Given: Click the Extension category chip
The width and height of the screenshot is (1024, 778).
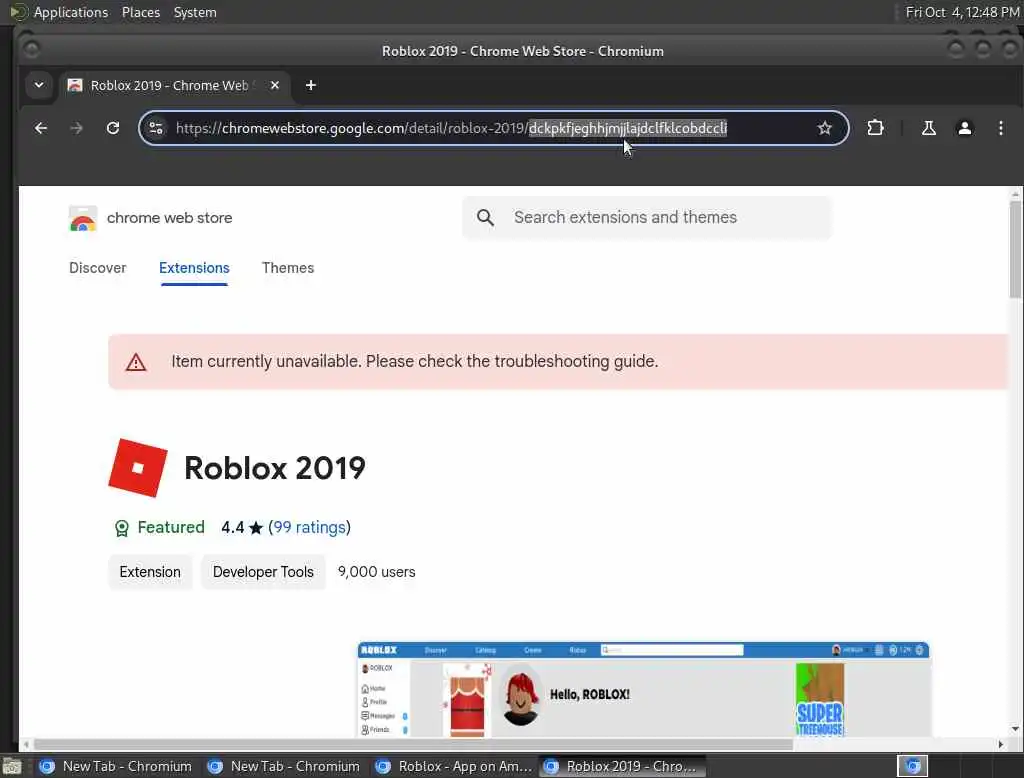Looking at the screenshot, I should 150,572.
